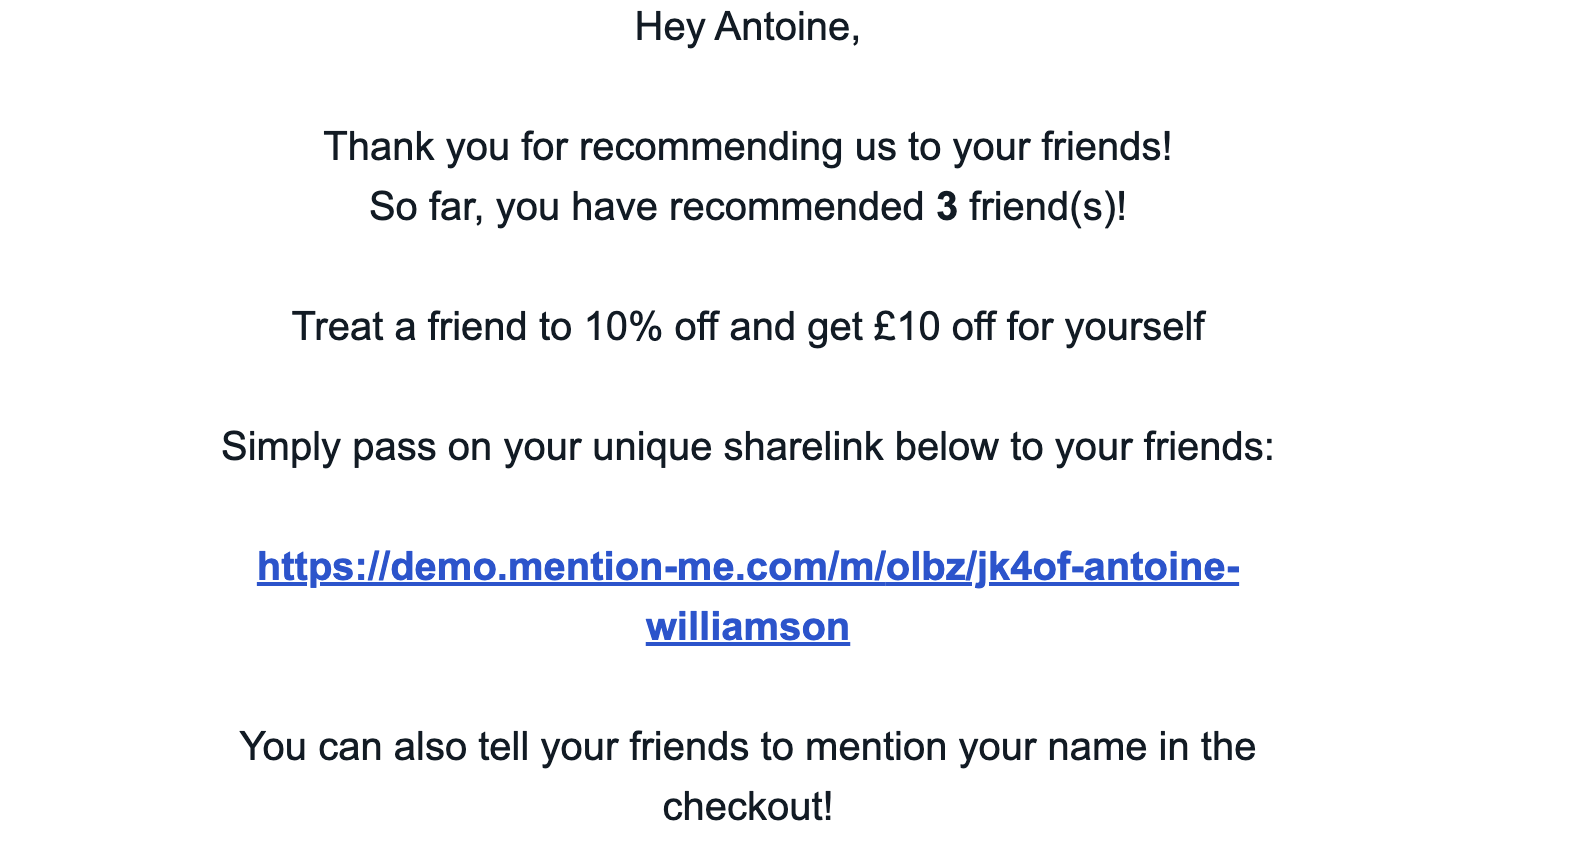This screenshot has width=1572, height=852.
Task: Click the '£10 off for yourself' text
Action: (x=1038, y=327)
